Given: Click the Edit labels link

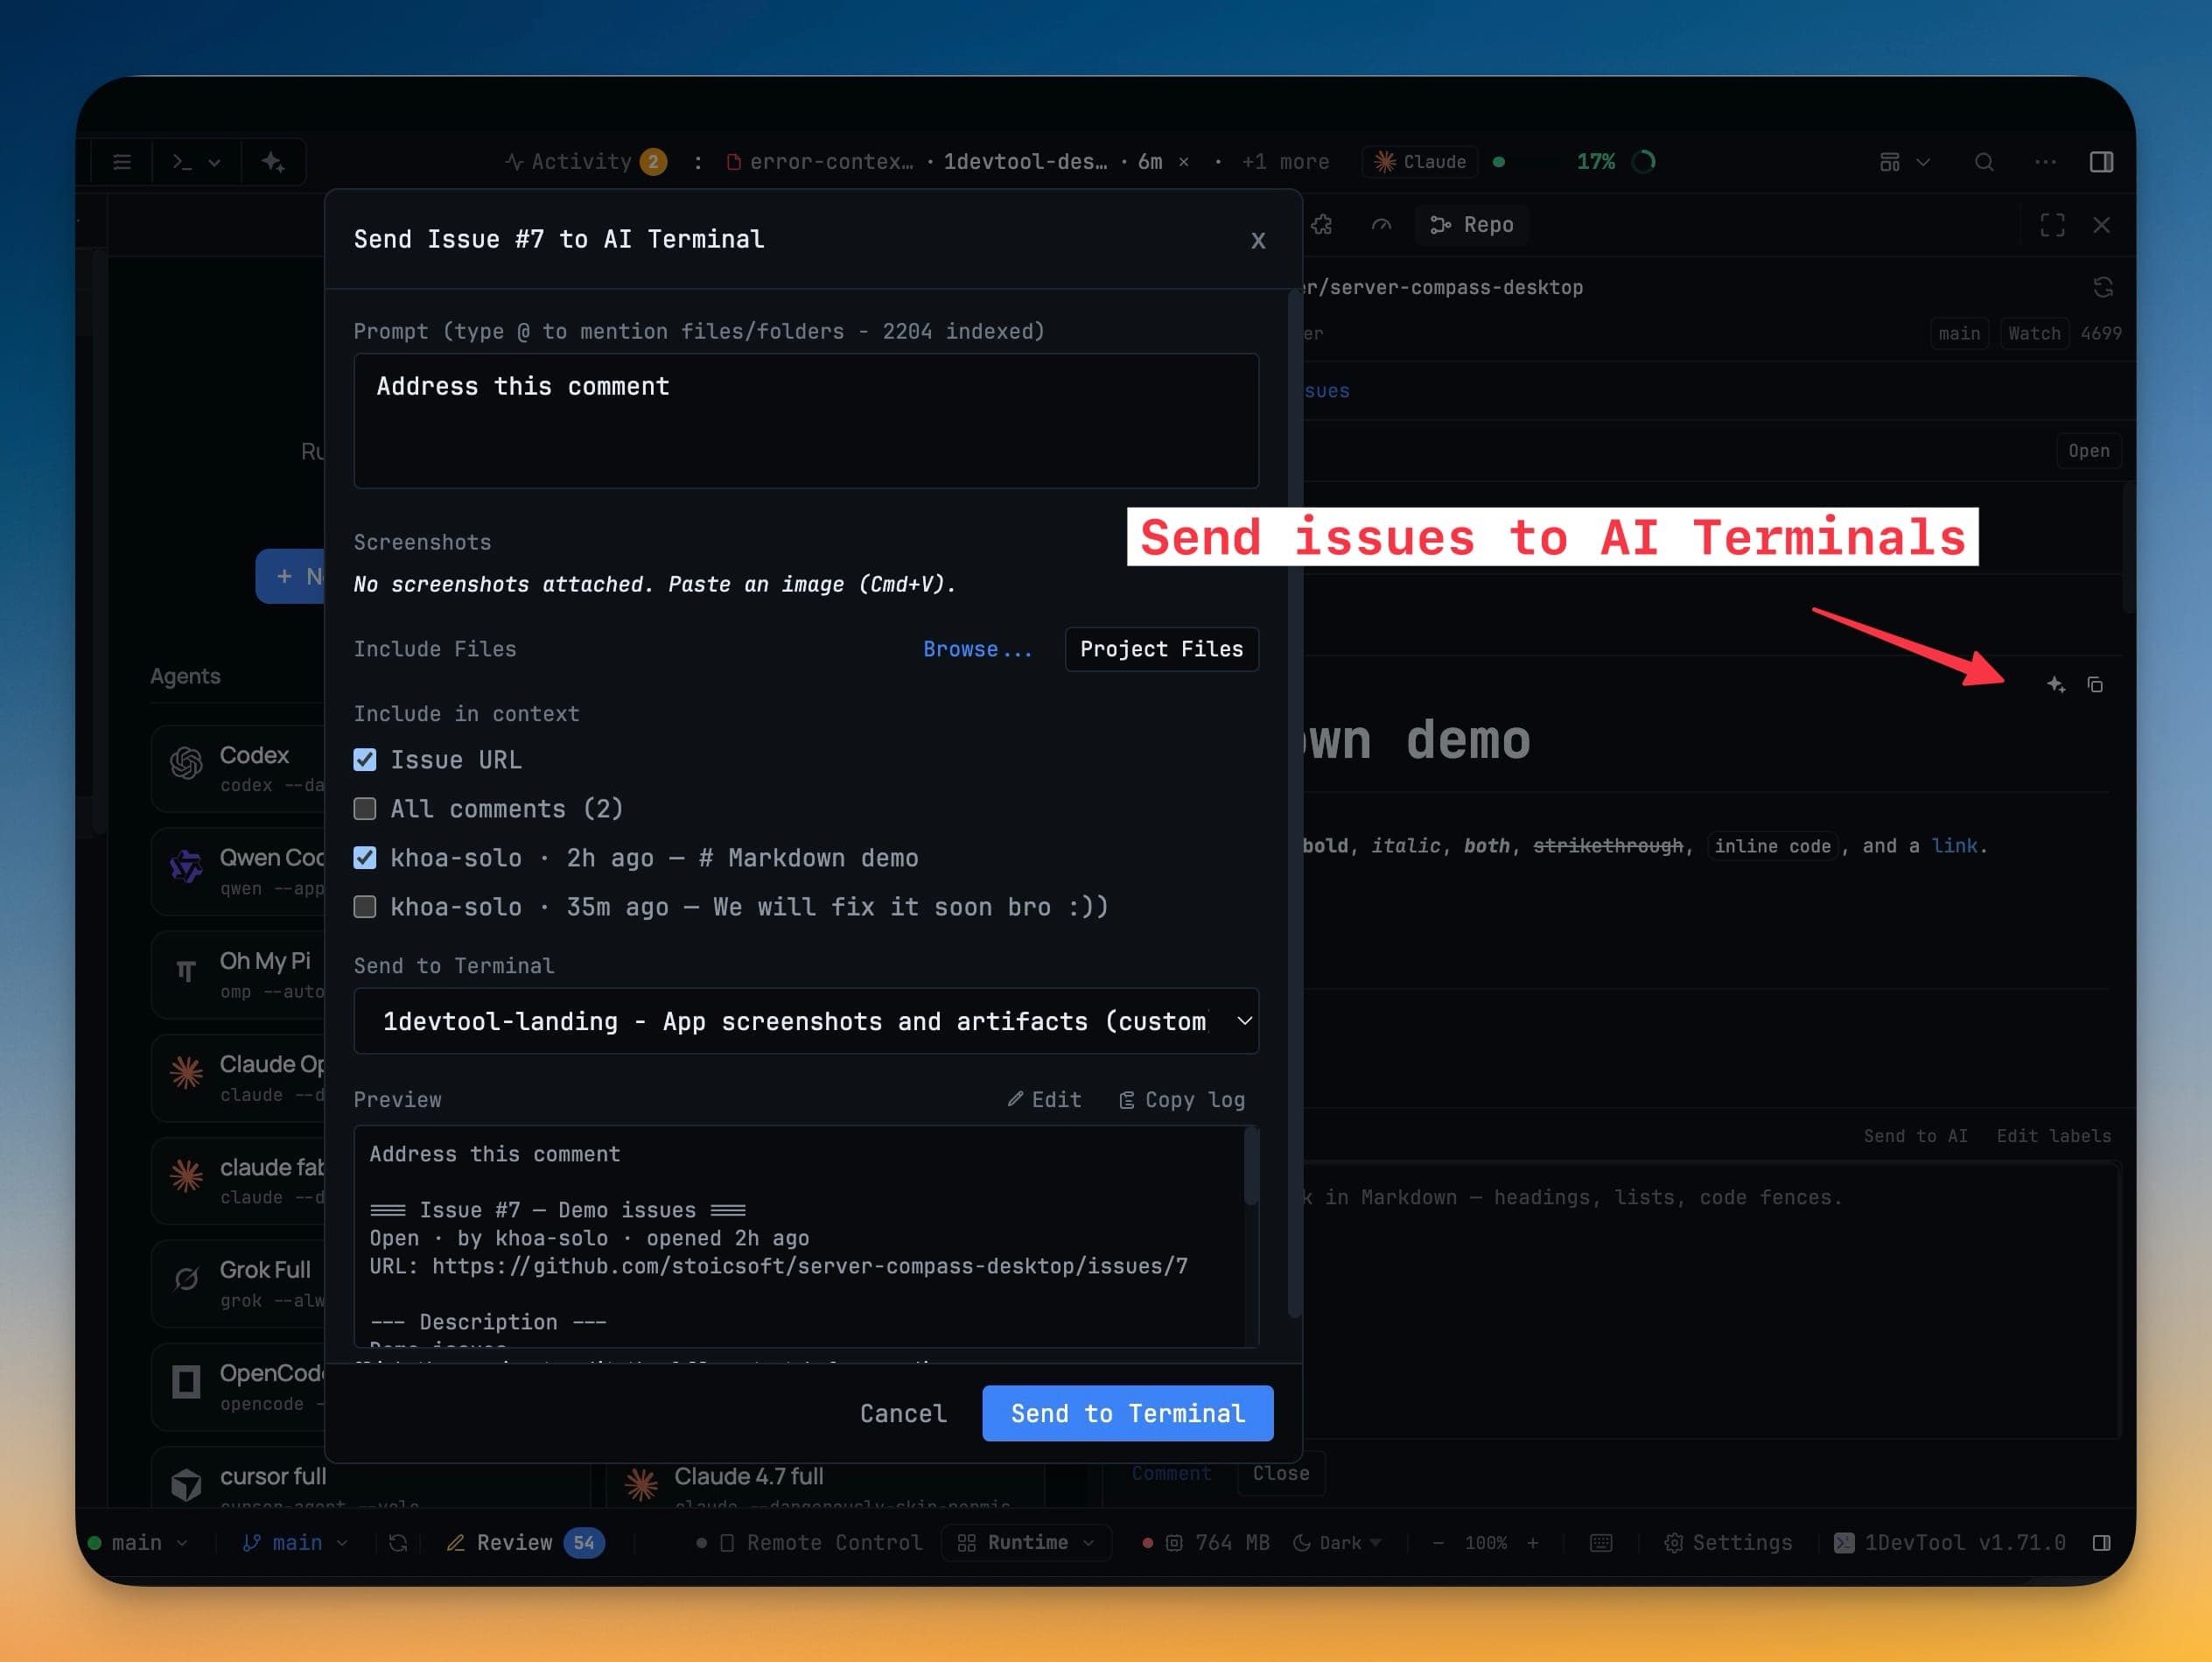Looking at the screenshot, I should tap(2054, 1136).
